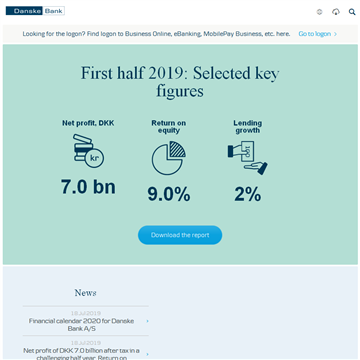
Task: Expand the Net profit DKK 7.0 billion chevron
Action: 147,354
